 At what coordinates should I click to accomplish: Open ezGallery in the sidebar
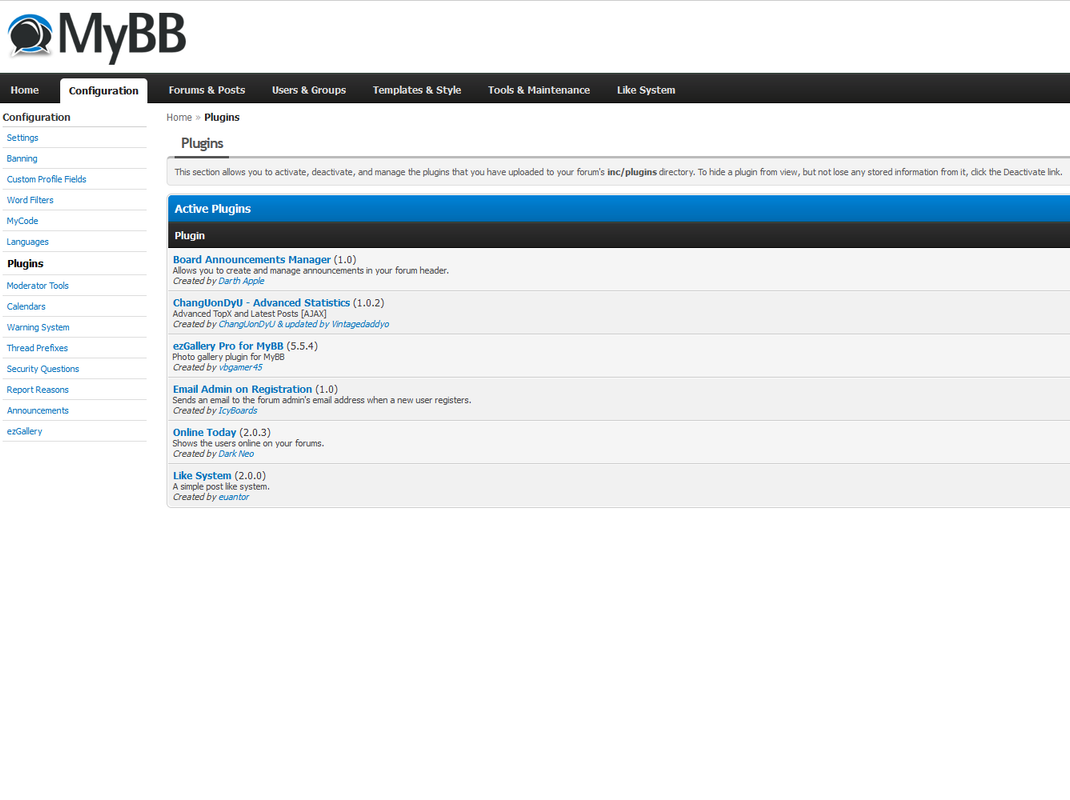25,431
